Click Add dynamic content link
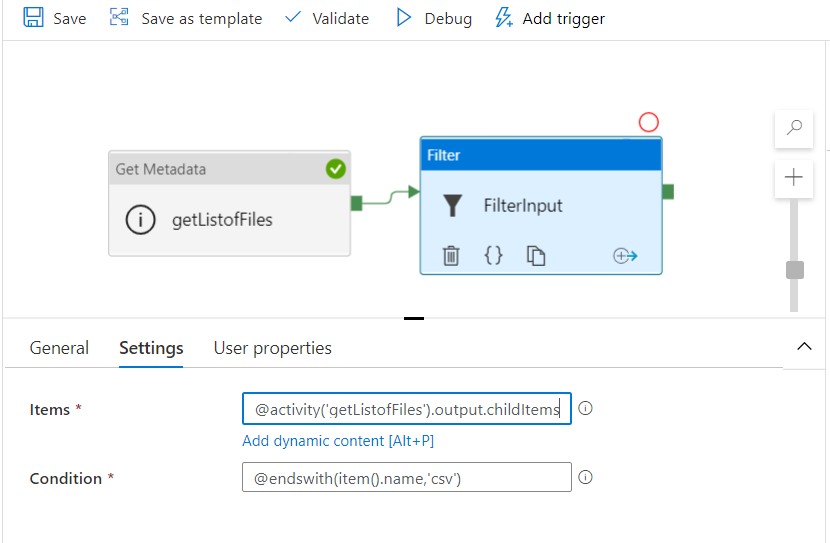This screenshot has height=543, width=830. [x=338, y=441]
